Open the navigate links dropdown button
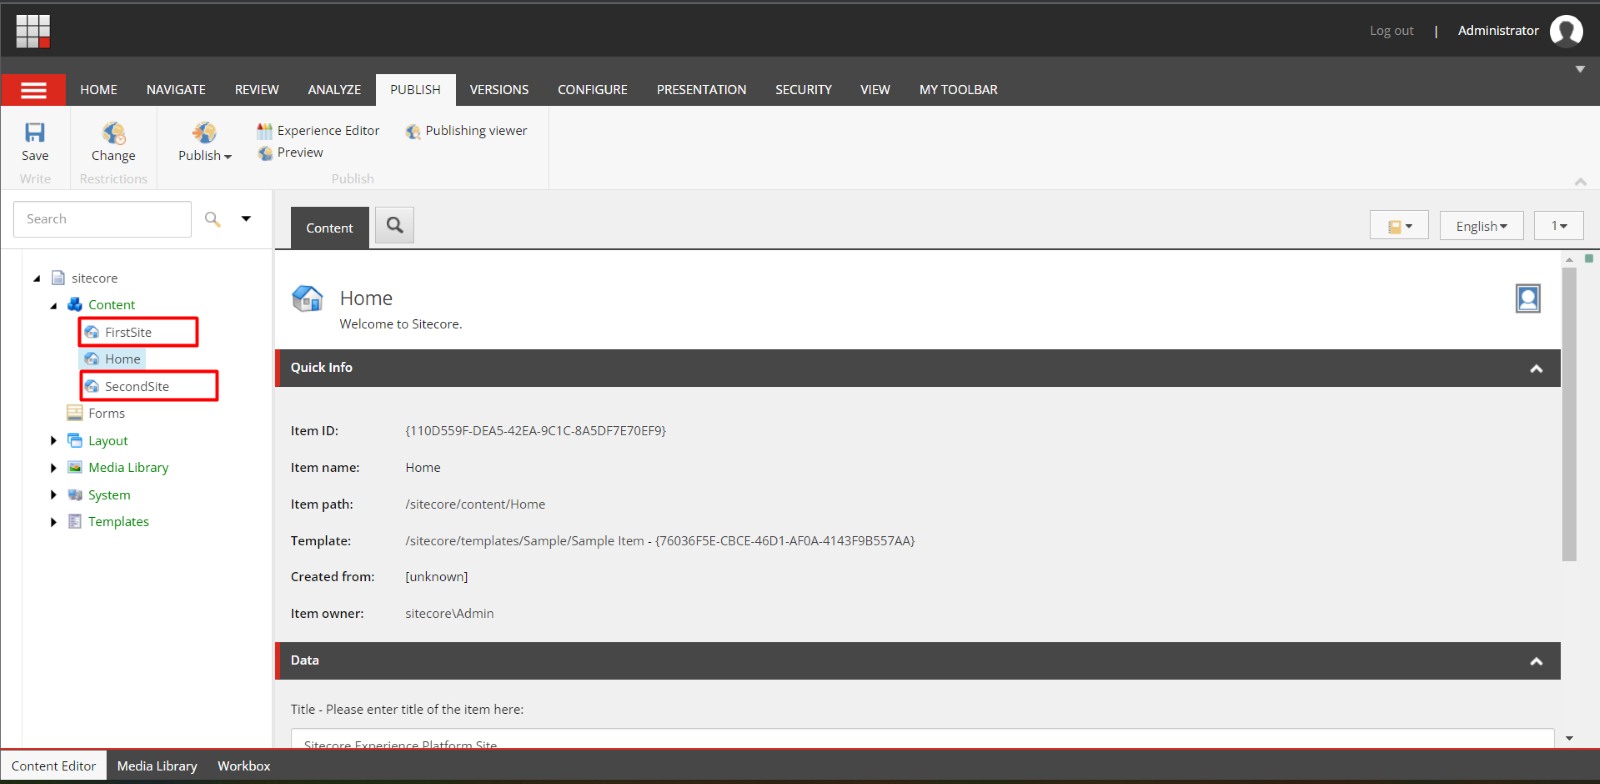1600x784 pixels. [x=1399, y=226]
